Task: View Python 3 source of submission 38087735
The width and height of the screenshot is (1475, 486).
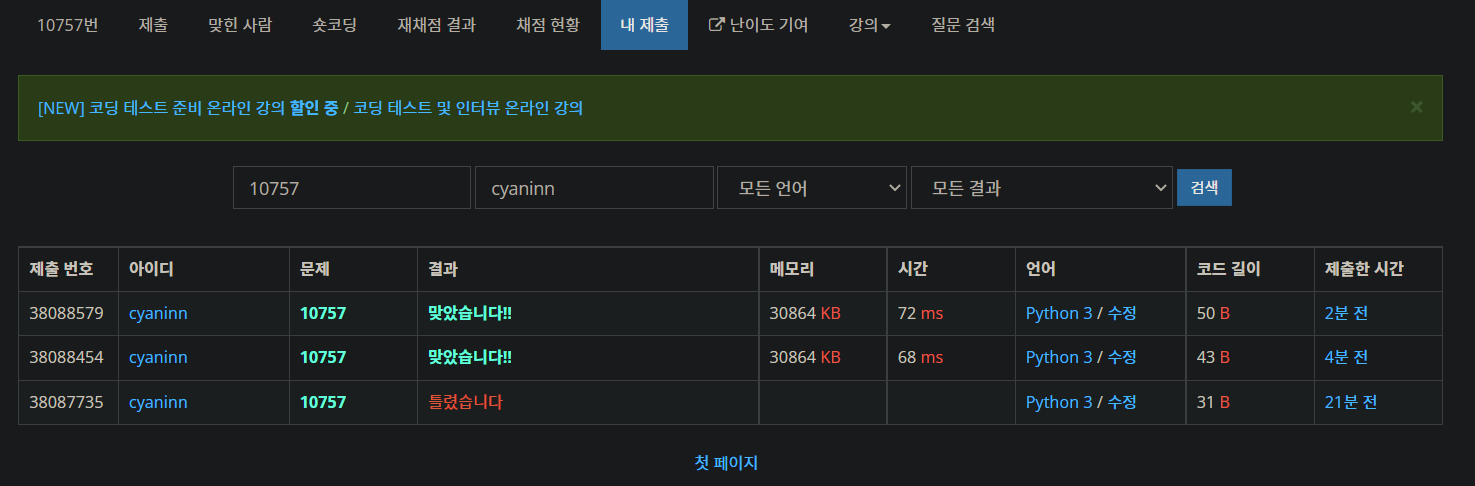Action: click(x=1059, y=402)
